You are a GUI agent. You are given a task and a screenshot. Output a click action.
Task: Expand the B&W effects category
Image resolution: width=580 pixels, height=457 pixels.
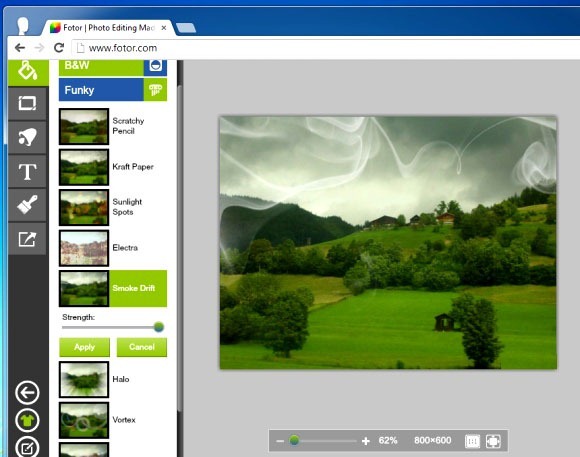tap(113, 67)
